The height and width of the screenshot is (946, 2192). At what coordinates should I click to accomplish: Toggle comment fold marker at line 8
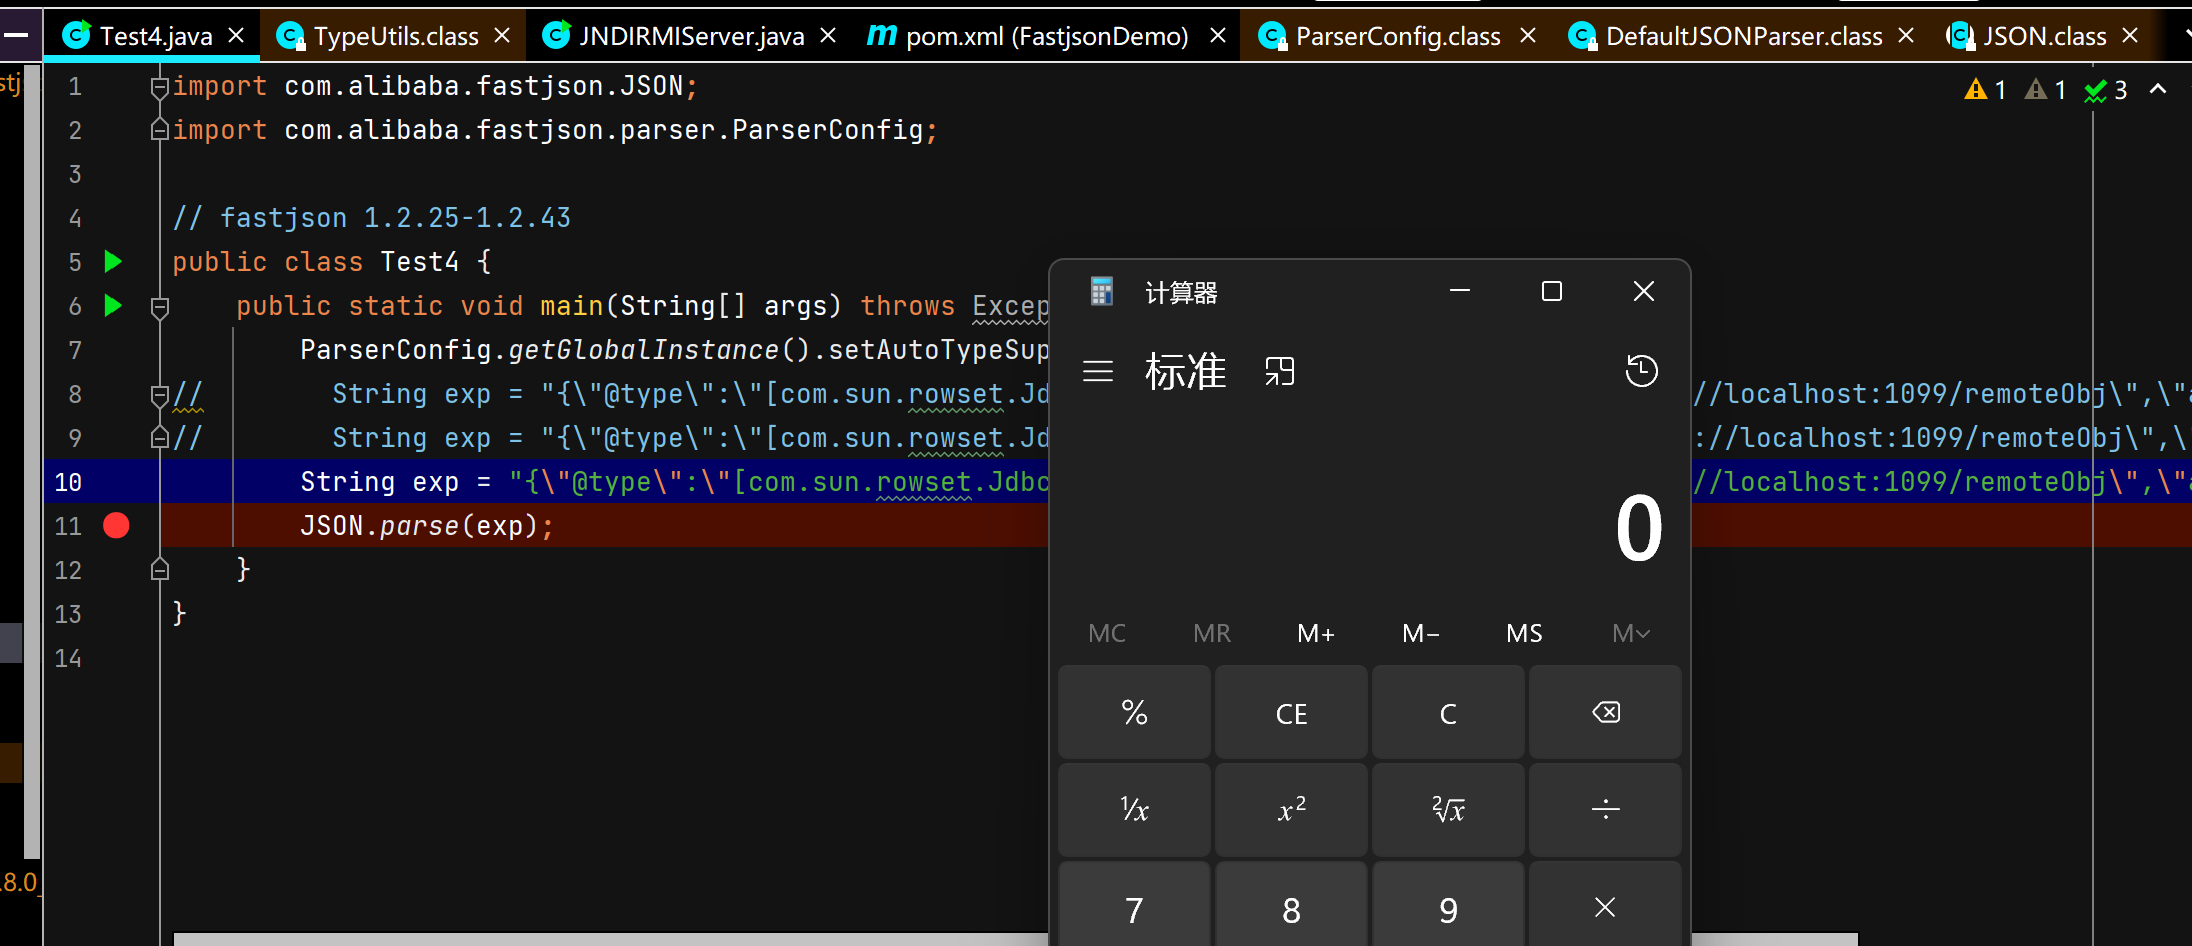[x=159, y=394]
